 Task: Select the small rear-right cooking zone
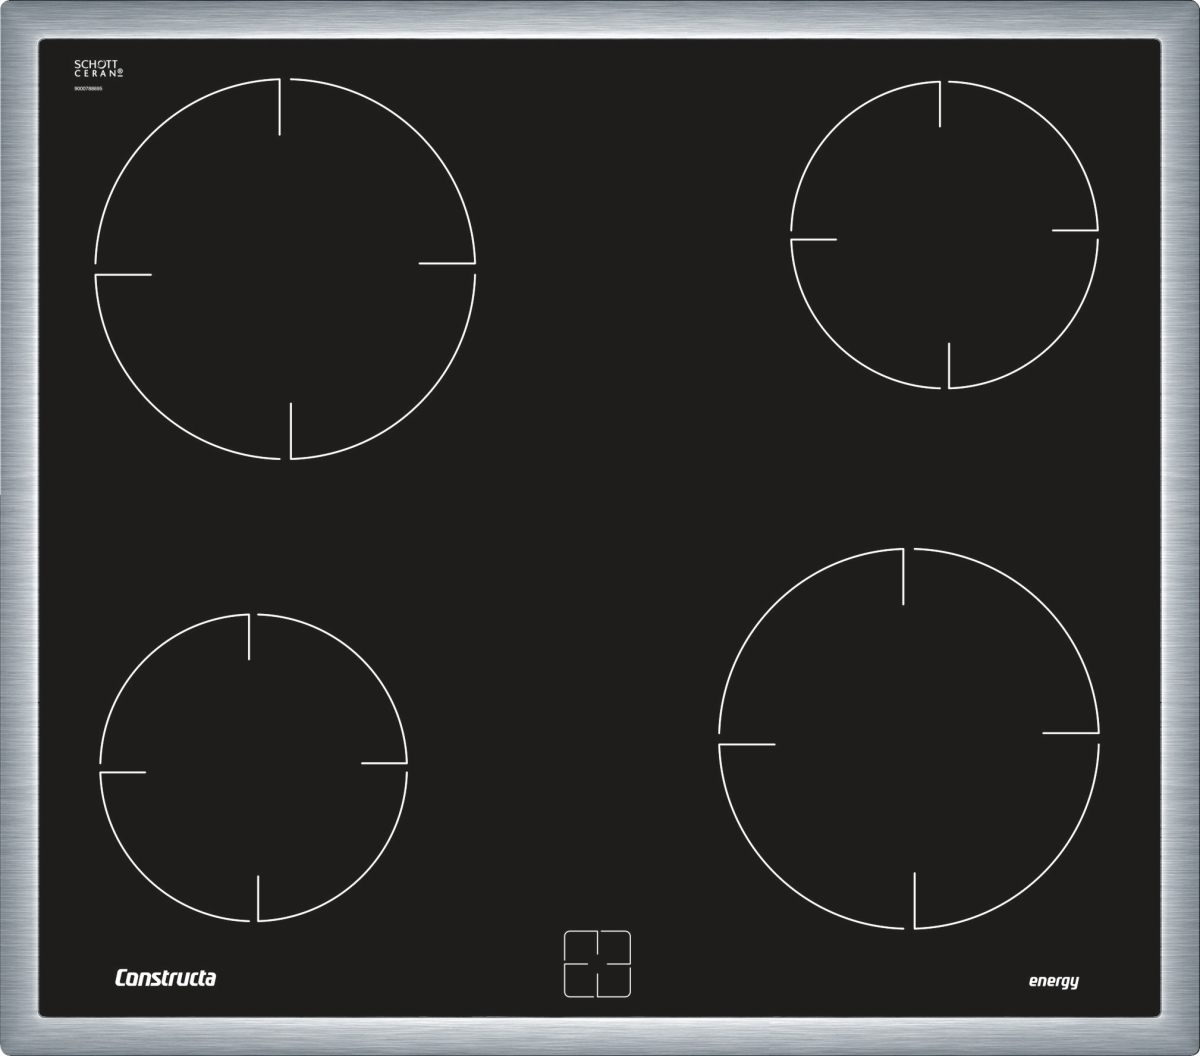(944, 235)
